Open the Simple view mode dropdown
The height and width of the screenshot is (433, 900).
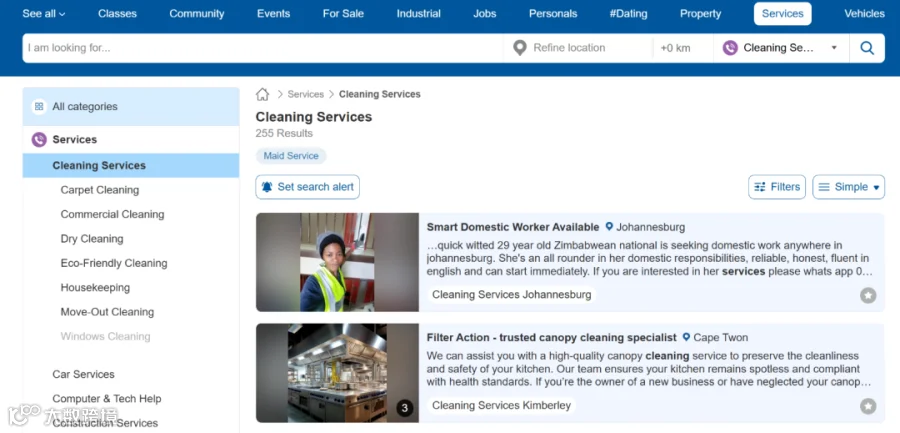[x=848, y=187]
